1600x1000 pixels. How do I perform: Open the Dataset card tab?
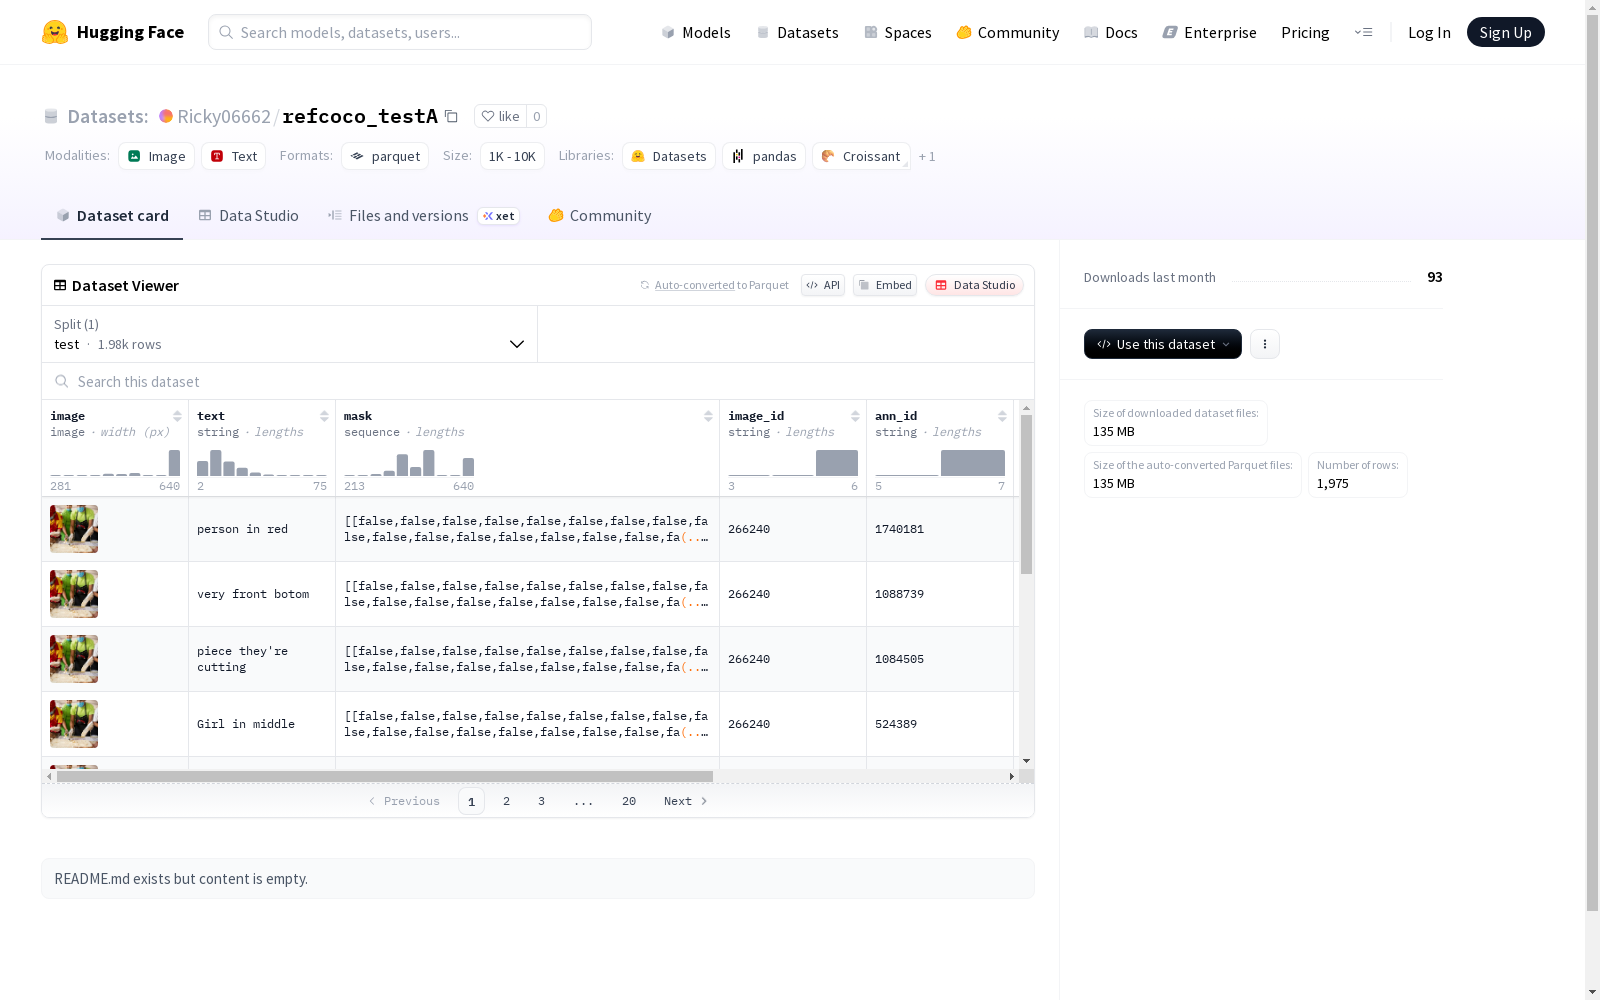[112, 216]
